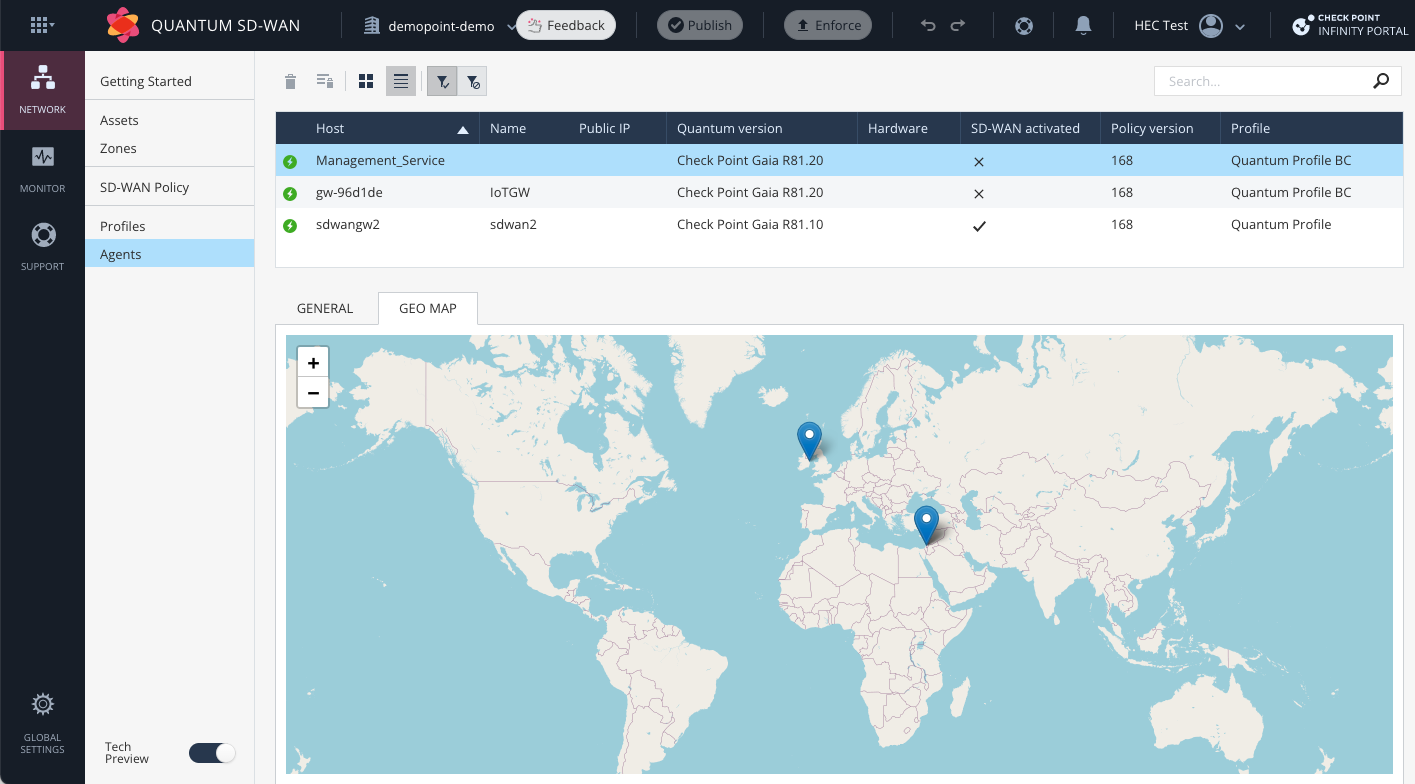Open the Monitor section in the sidebar
The height and width of the screenshot is (784, 1415).
click(43, 168)
